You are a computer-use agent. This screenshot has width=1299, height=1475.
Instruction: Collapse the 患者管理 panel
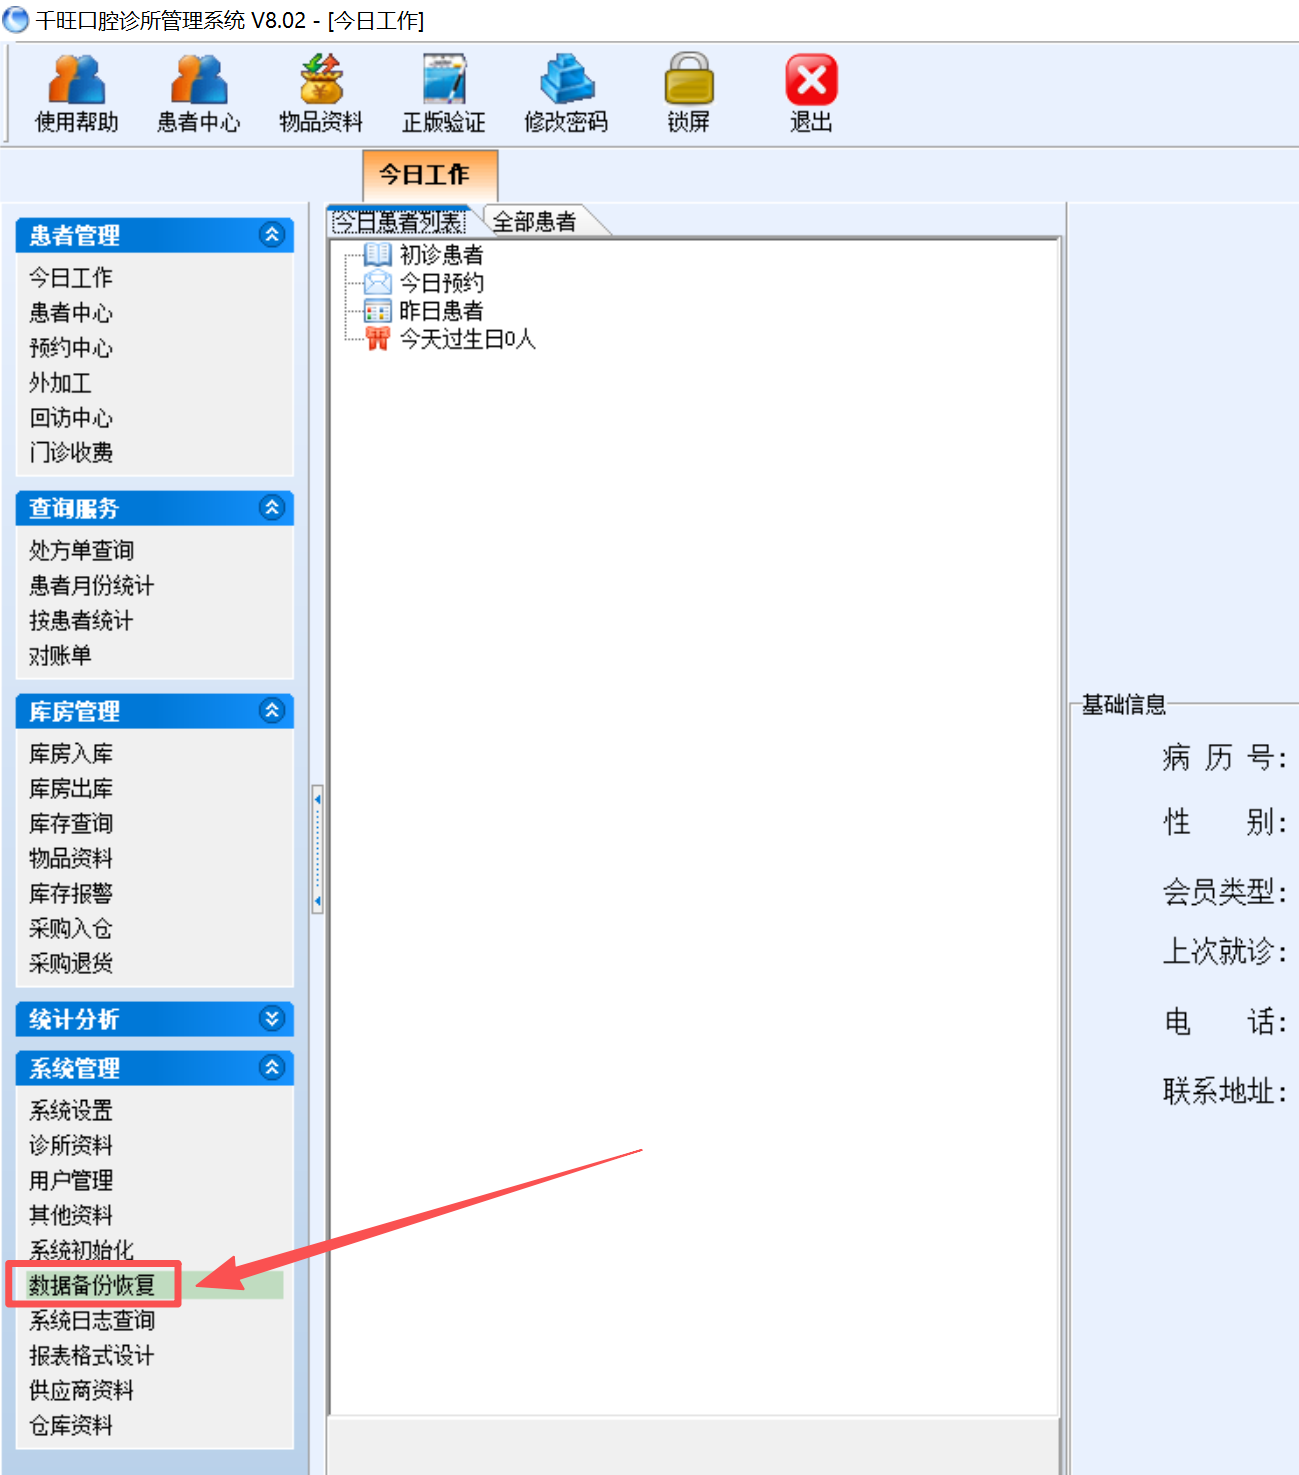click(x=272, y=235)
